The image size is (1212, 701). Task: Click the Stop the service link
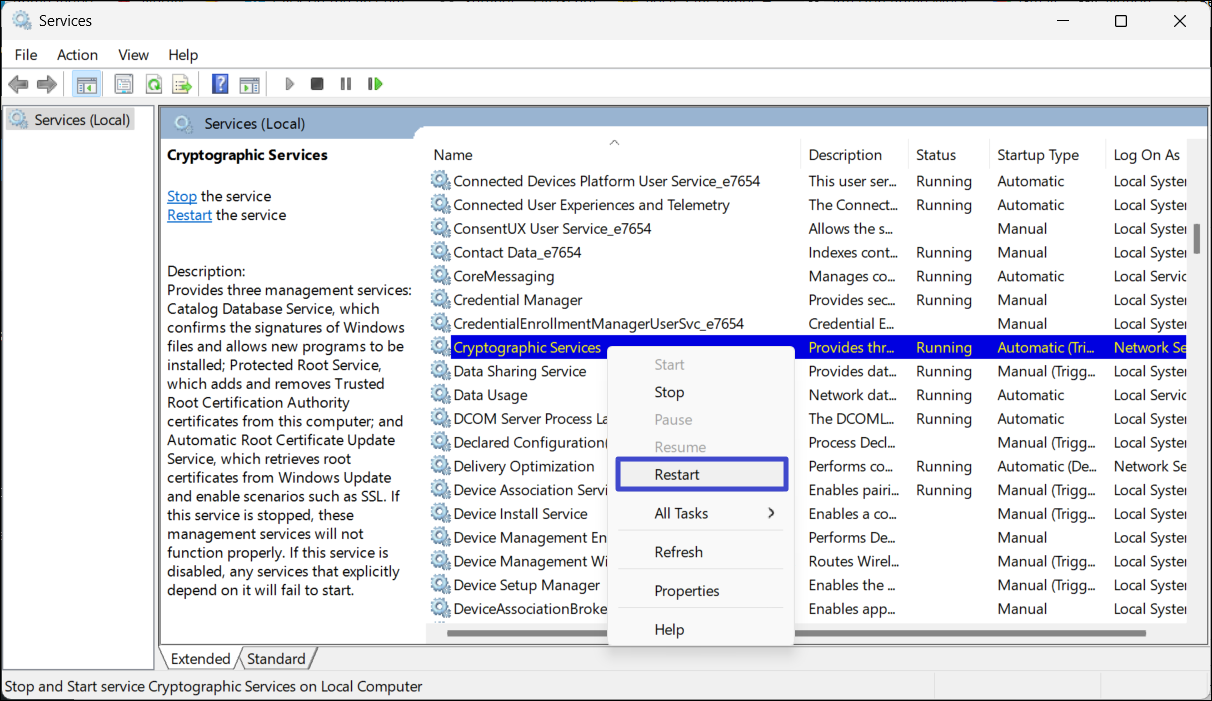(x=181, y=196)
